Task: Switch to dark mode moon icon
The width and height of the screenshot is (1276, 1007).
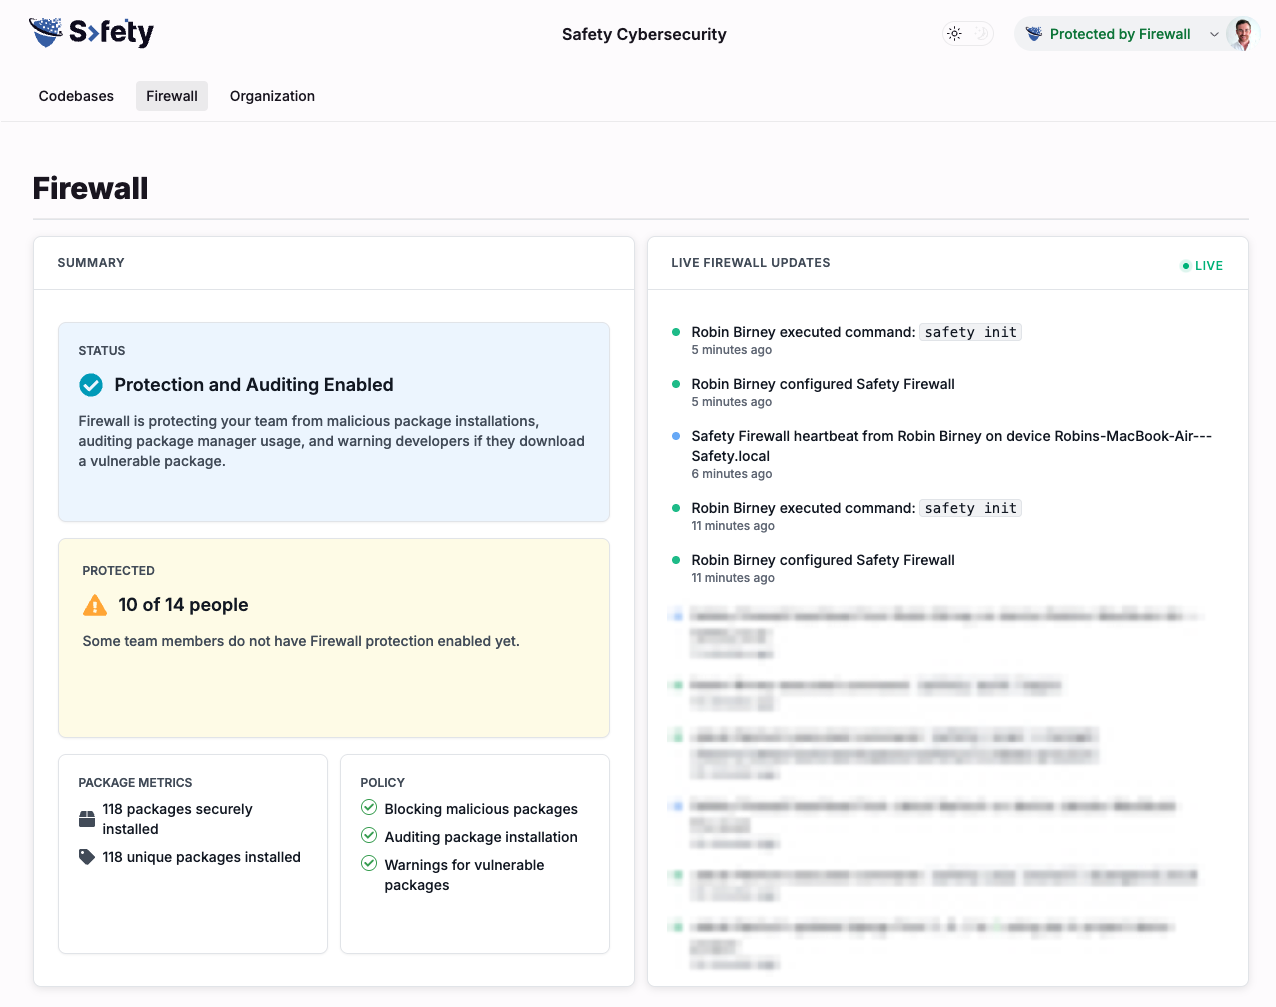Action: 982,34
